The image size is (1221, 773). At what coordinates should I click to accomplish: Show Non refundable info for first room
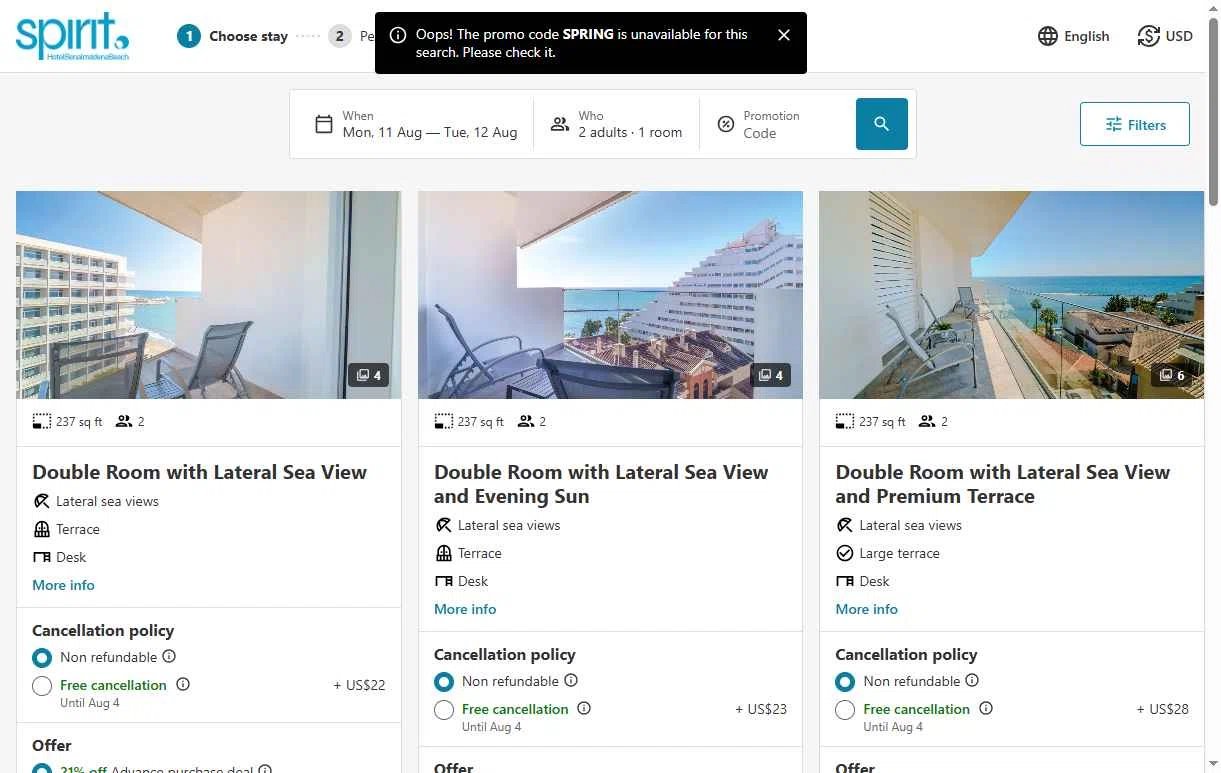coord(169,656)
